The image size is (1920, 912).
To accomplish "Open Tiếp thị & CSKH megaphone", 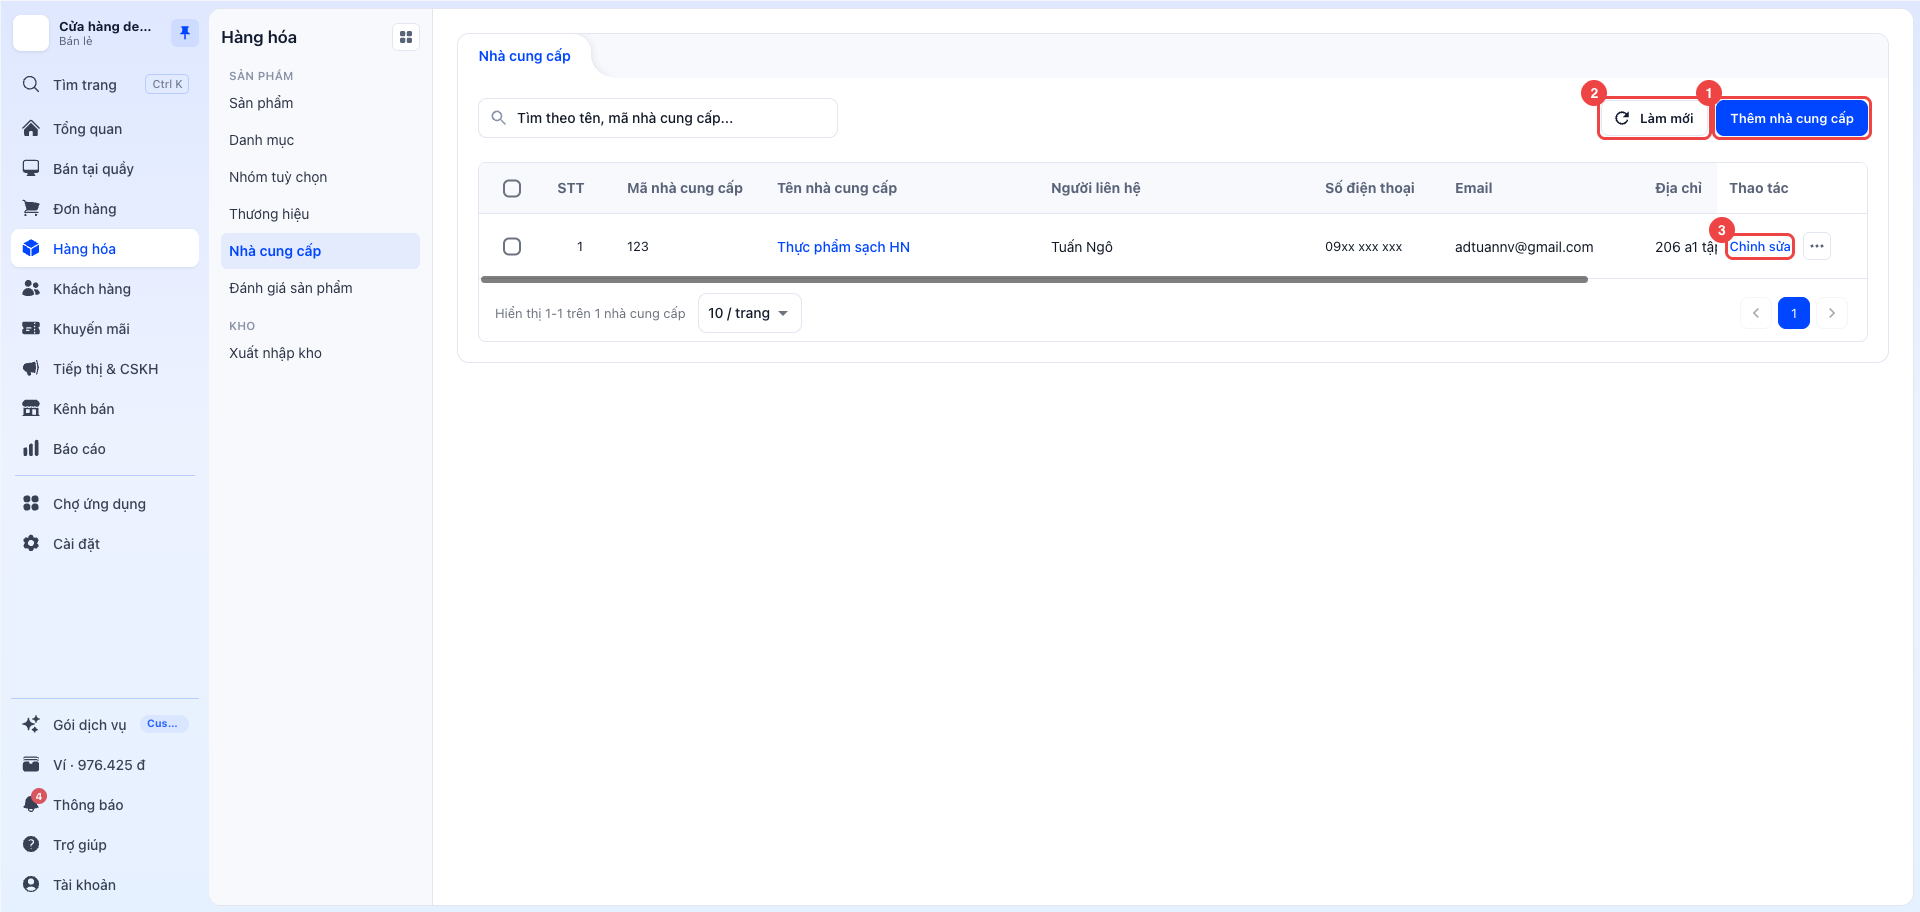I will 31,368.
